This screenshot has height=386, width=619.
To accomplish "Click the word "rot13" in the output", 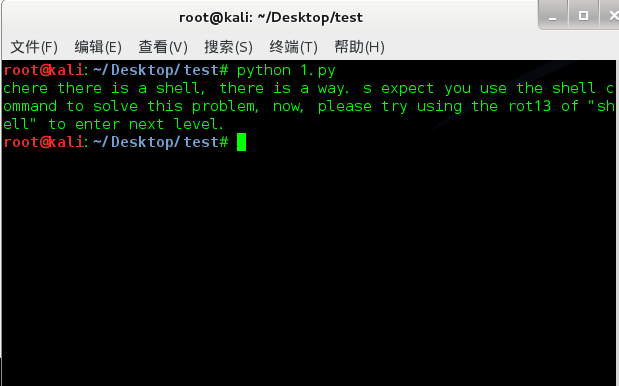I will (529, 106).
